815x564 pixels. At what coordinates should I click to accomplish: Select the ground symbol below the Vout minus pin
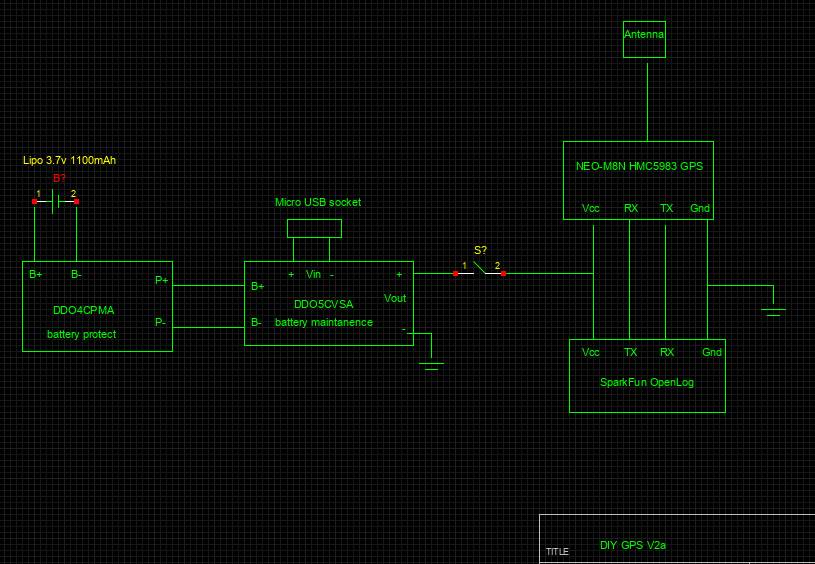pos(431,365)
